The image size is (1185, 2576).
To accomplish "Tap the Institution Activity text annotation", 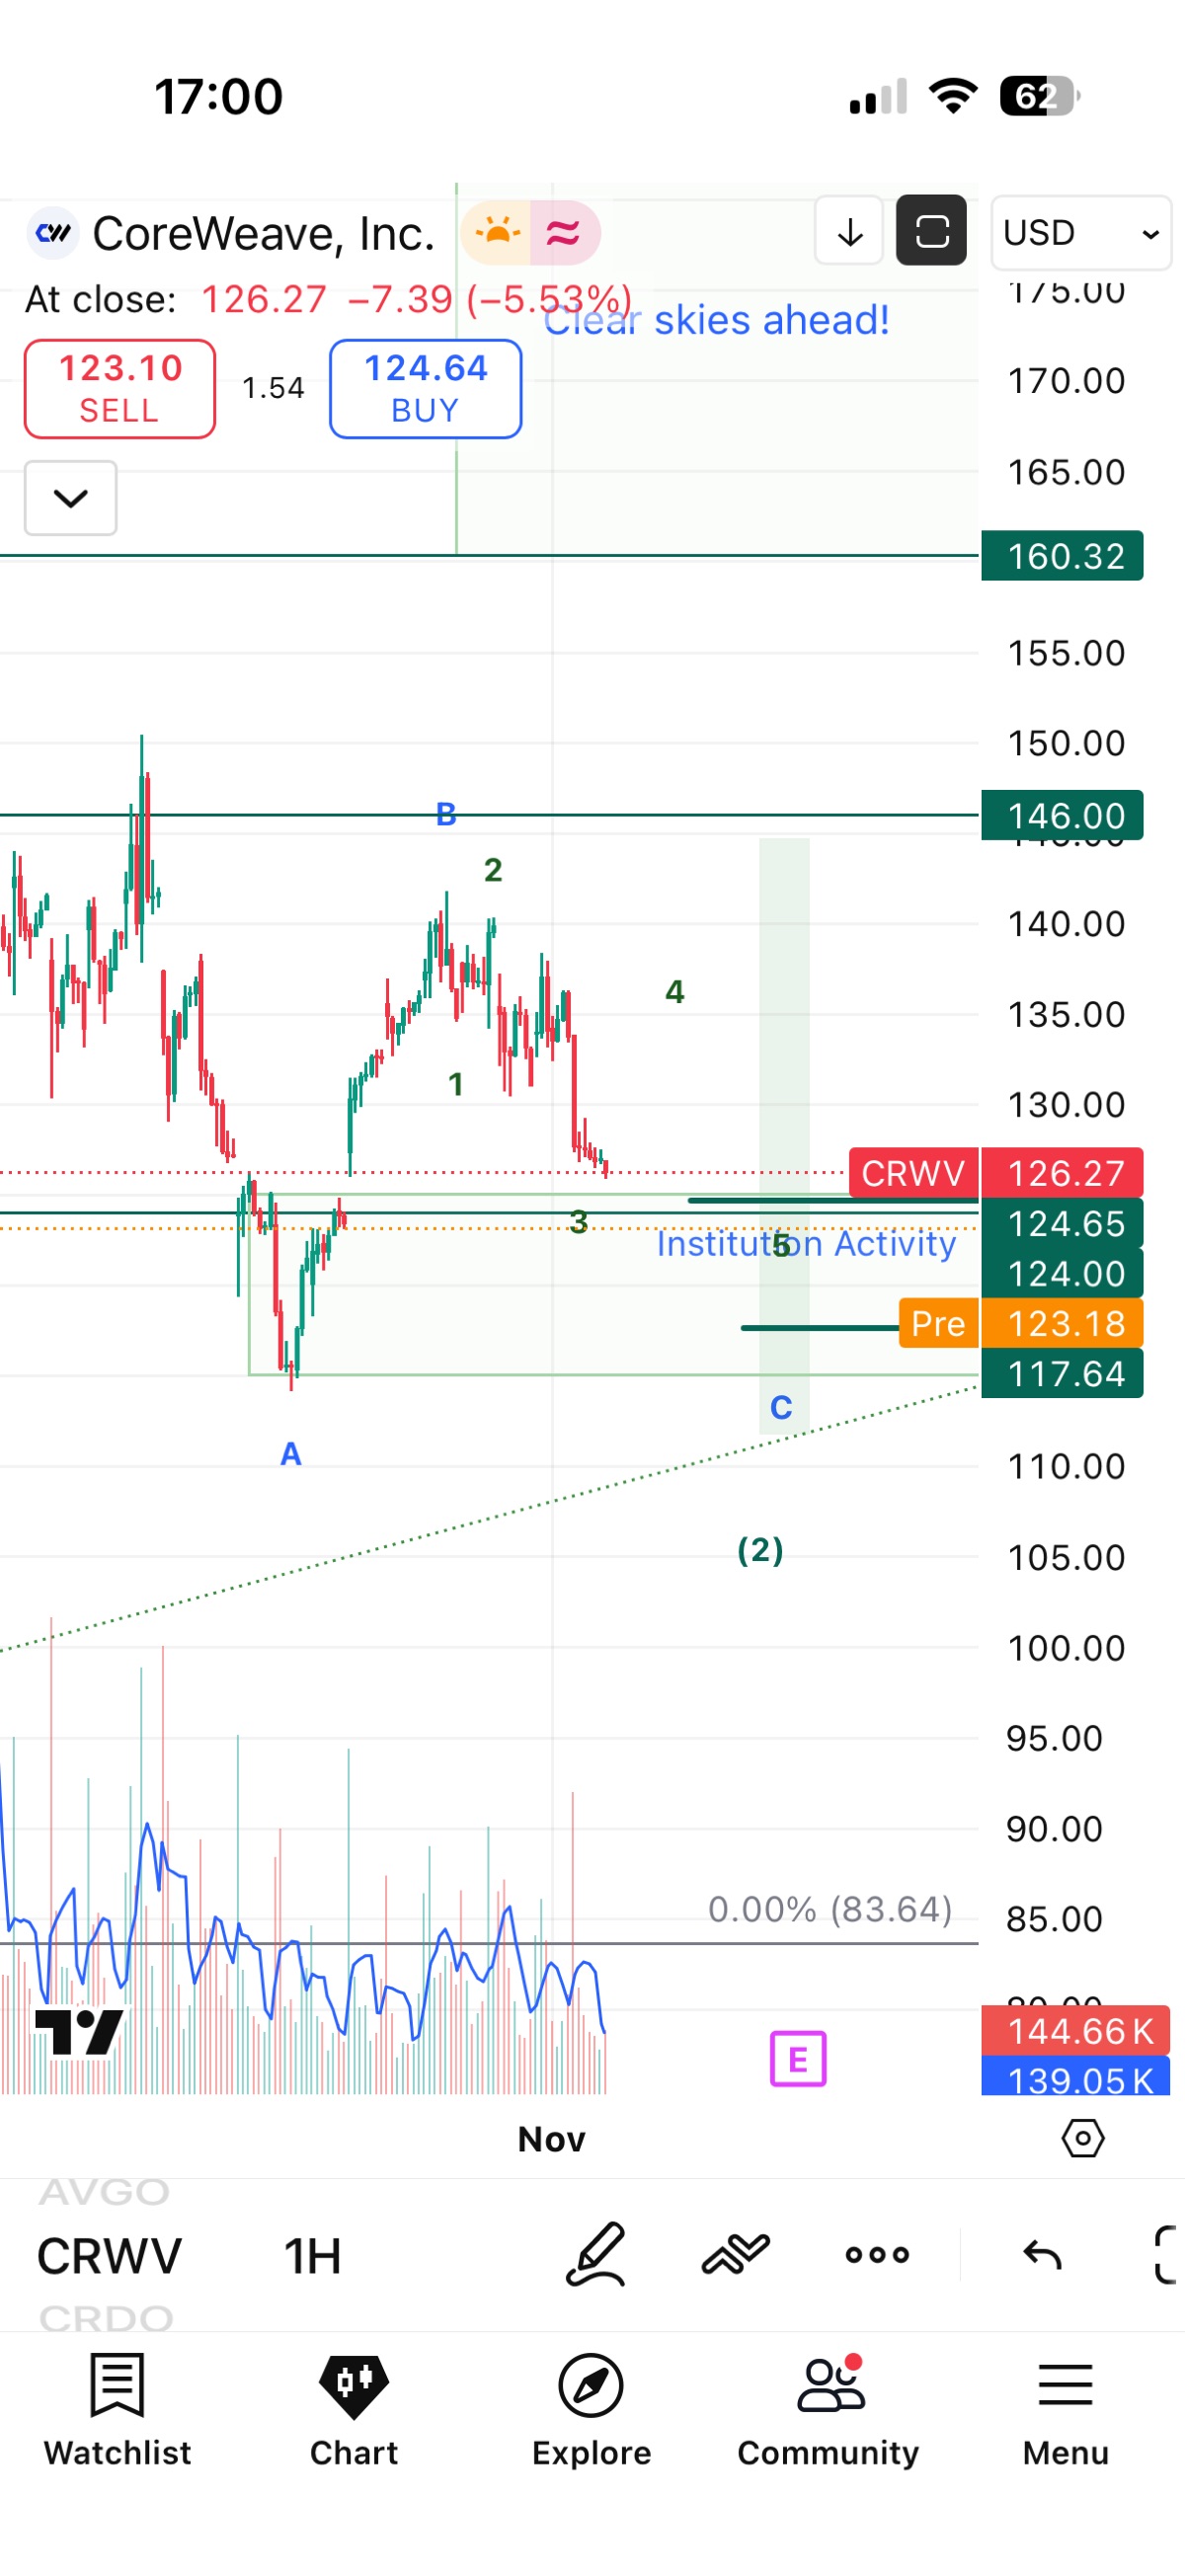I will [x=806, y=1243].
